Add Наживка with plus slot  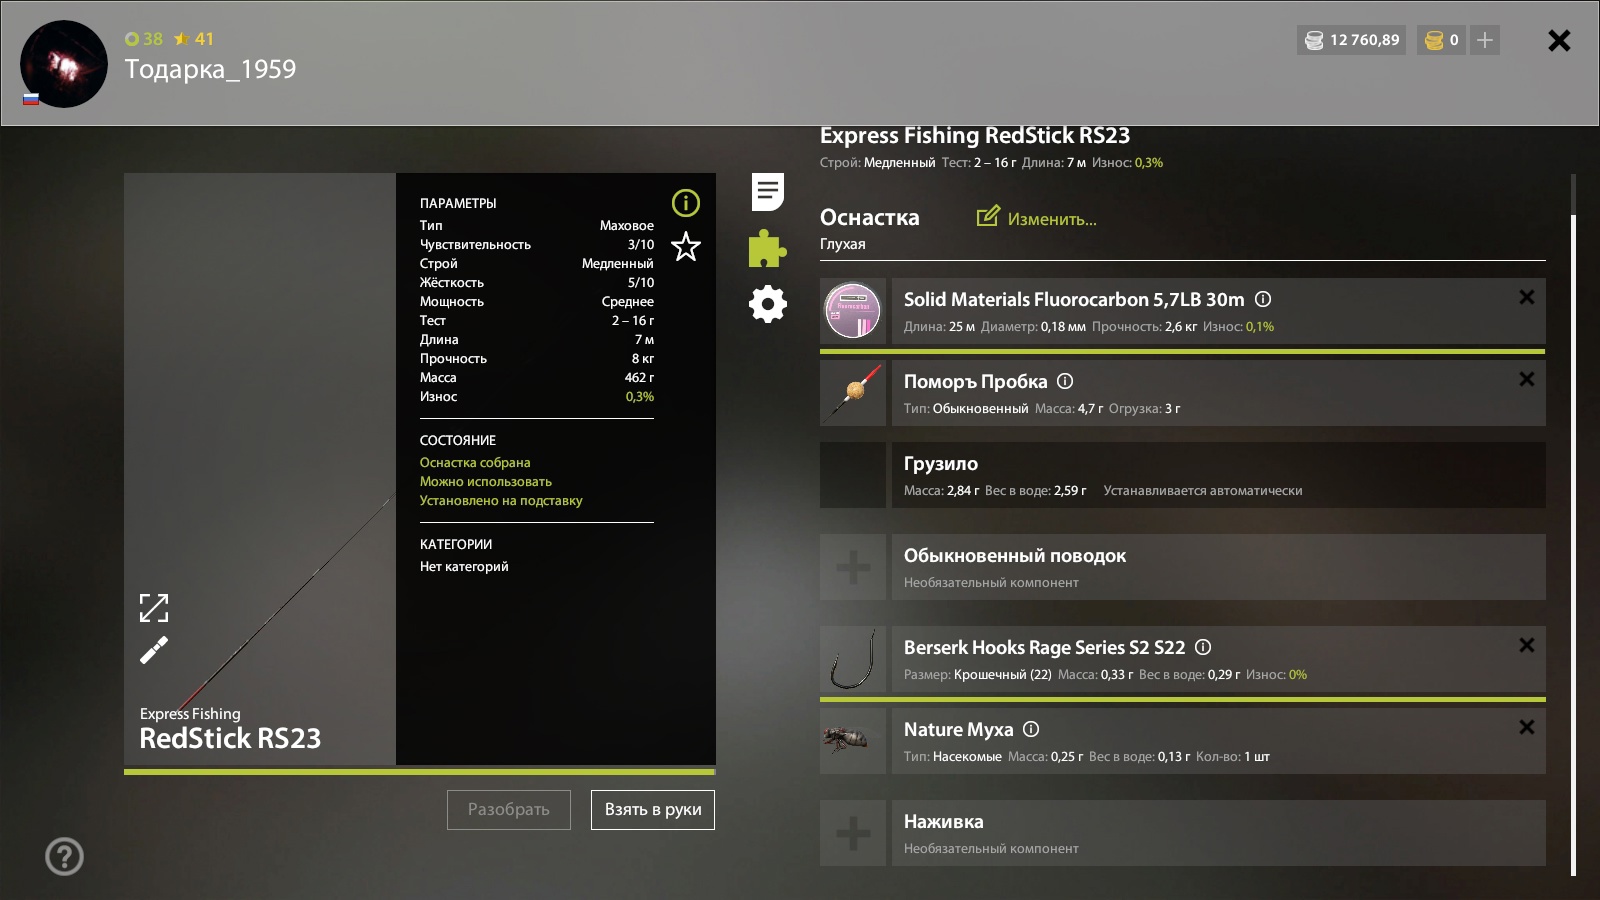coord(853,833)
